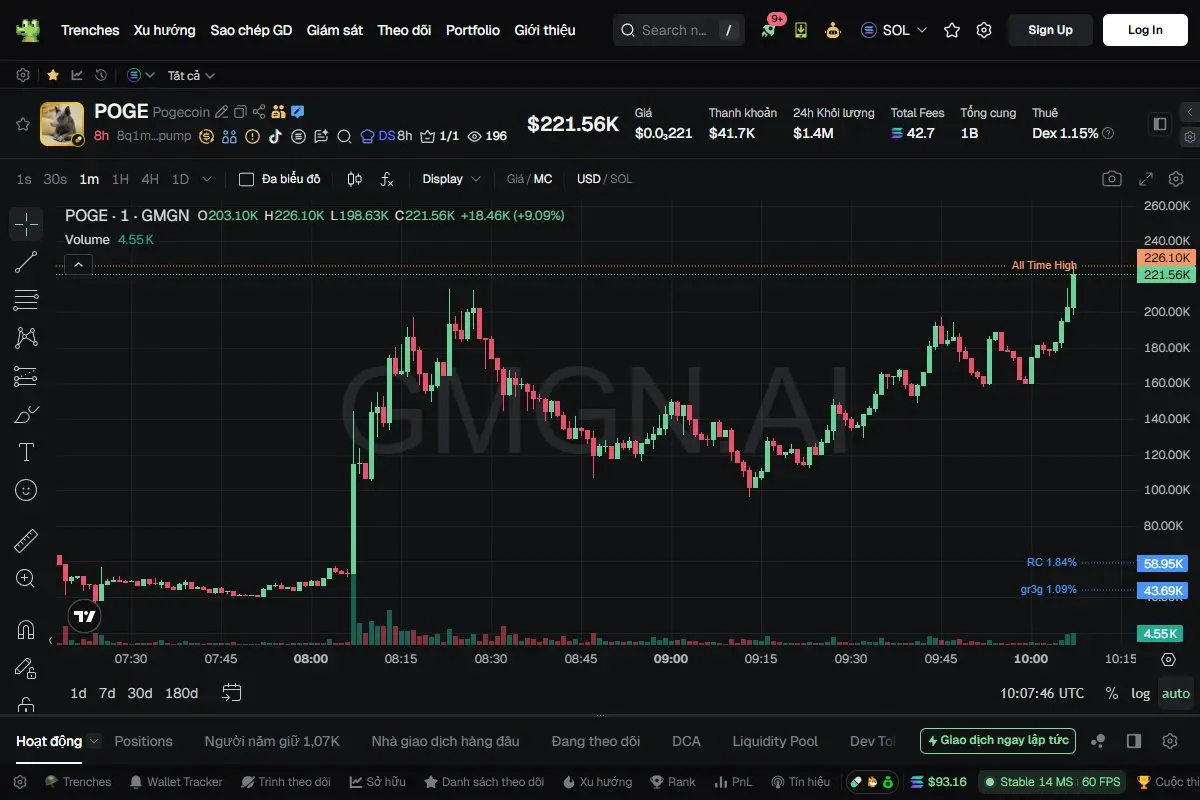
Task: Open Trenches menu
Action: coord(90,30)
